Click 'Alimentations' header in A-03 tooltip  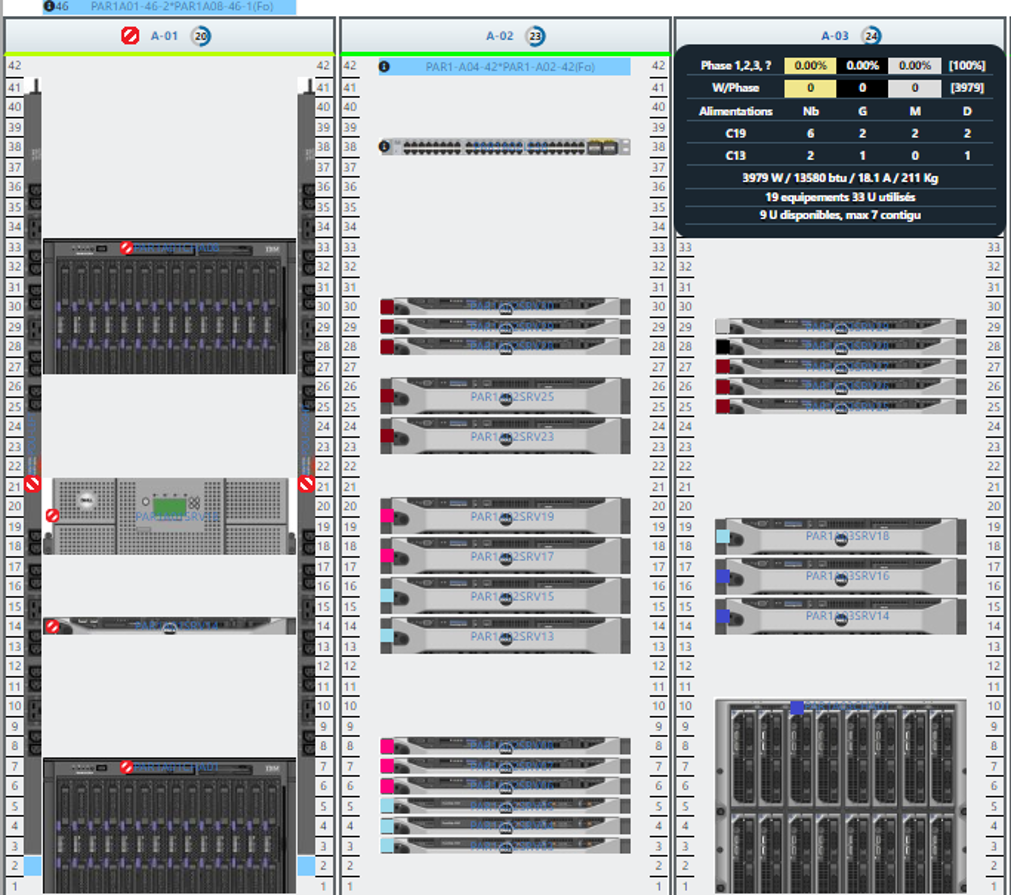736,111
